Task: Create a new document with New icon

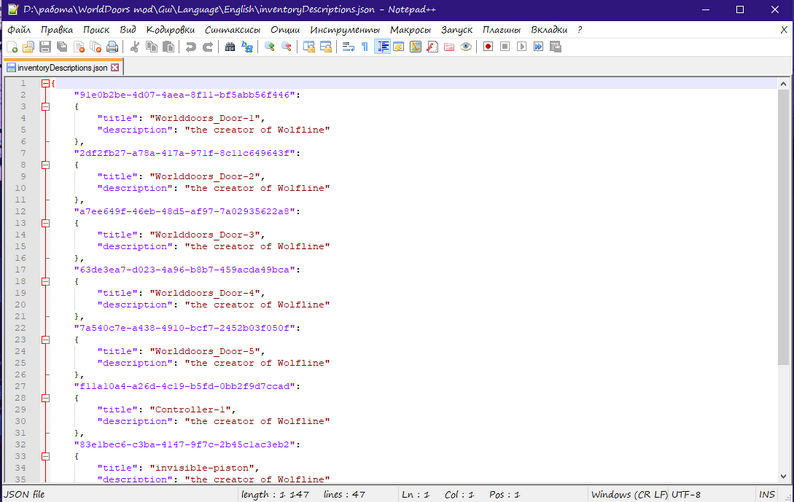Action: [x=12, y=47]
